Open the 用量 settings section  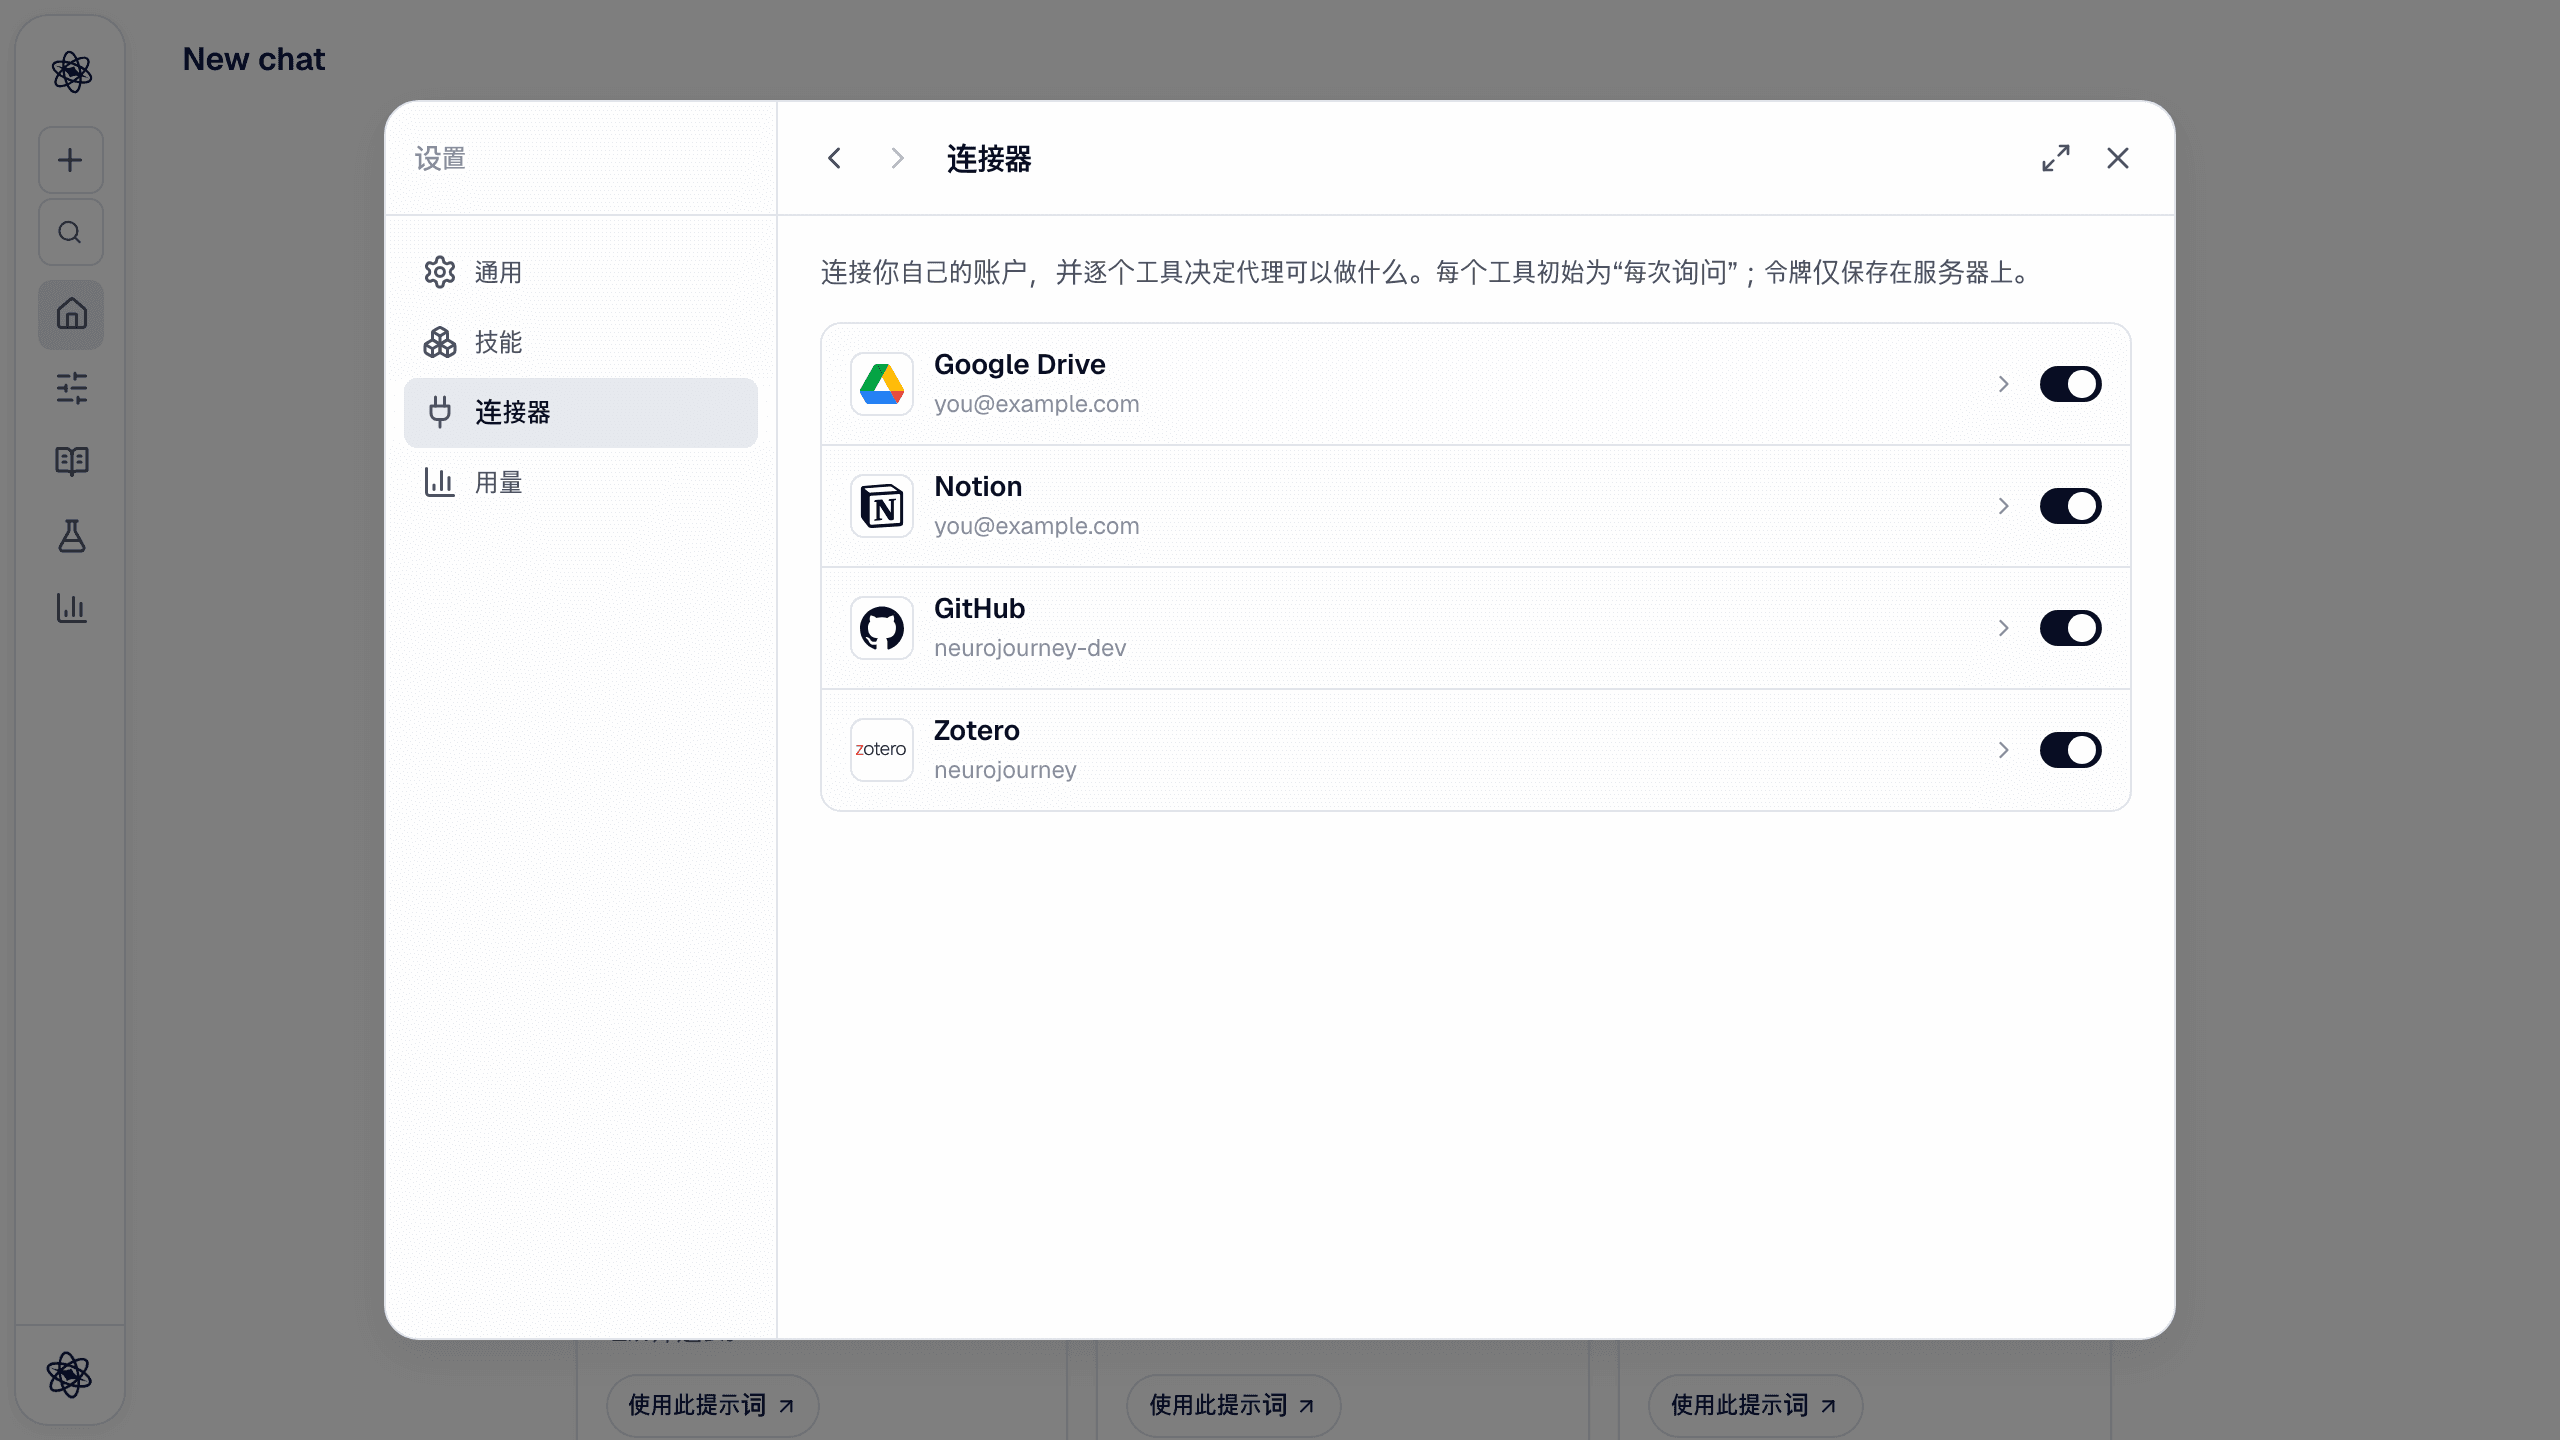(581, 482)
